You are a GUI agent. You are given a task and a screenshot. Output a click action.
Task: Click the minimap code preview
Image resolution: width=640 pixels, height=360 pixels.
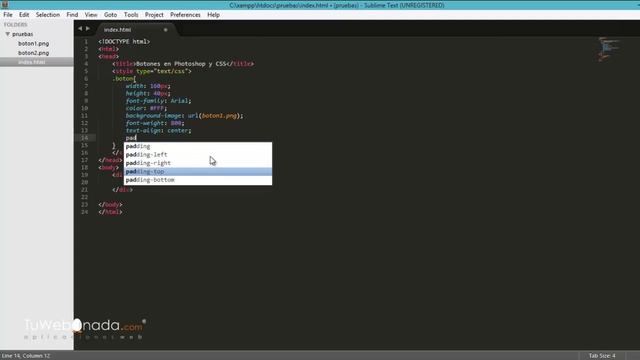pos(608,49)
